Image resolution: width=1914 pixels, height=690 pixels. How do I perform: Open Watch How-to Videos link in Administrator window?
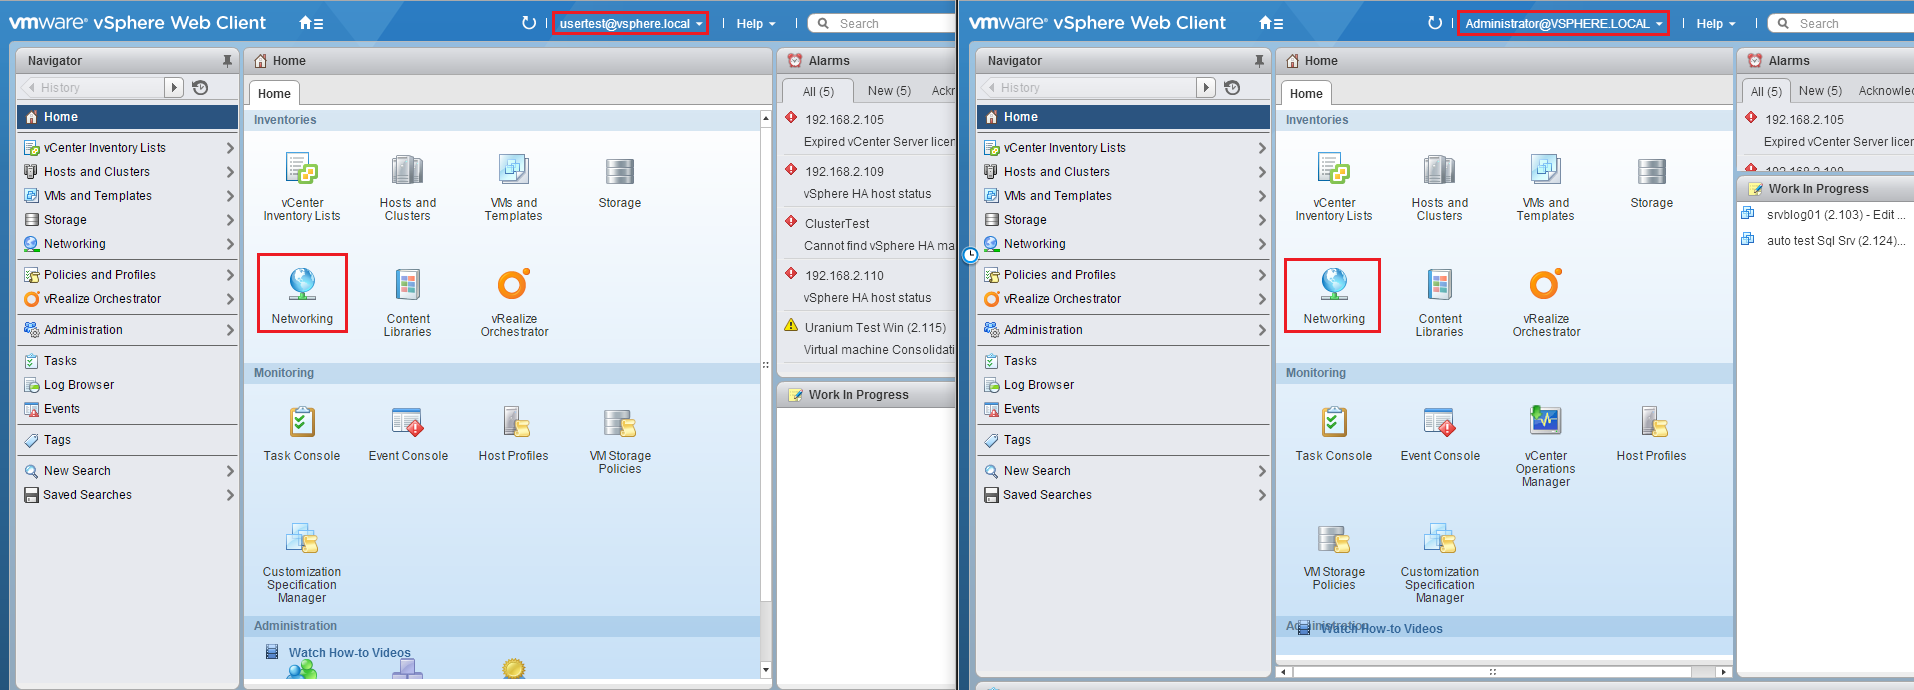coord(1381,629)
